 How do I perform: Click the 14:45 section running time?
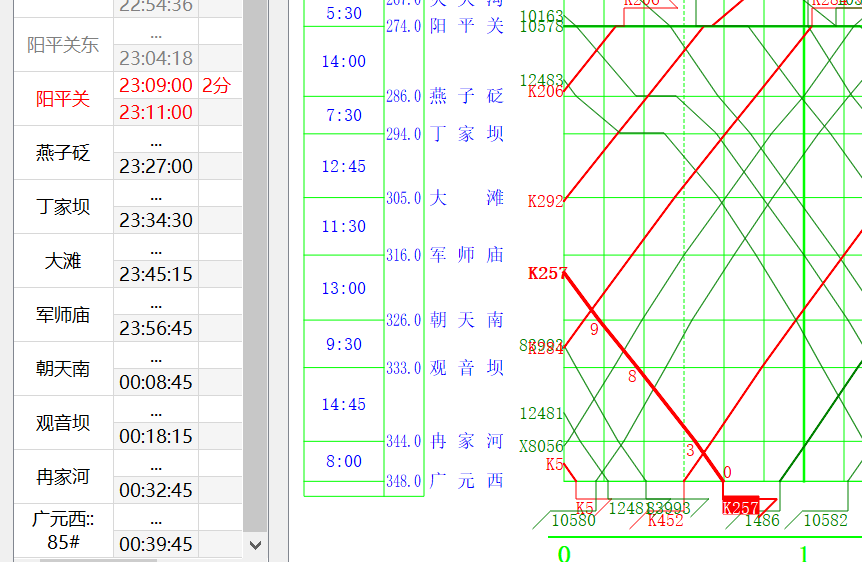click(x=344, y=404)
